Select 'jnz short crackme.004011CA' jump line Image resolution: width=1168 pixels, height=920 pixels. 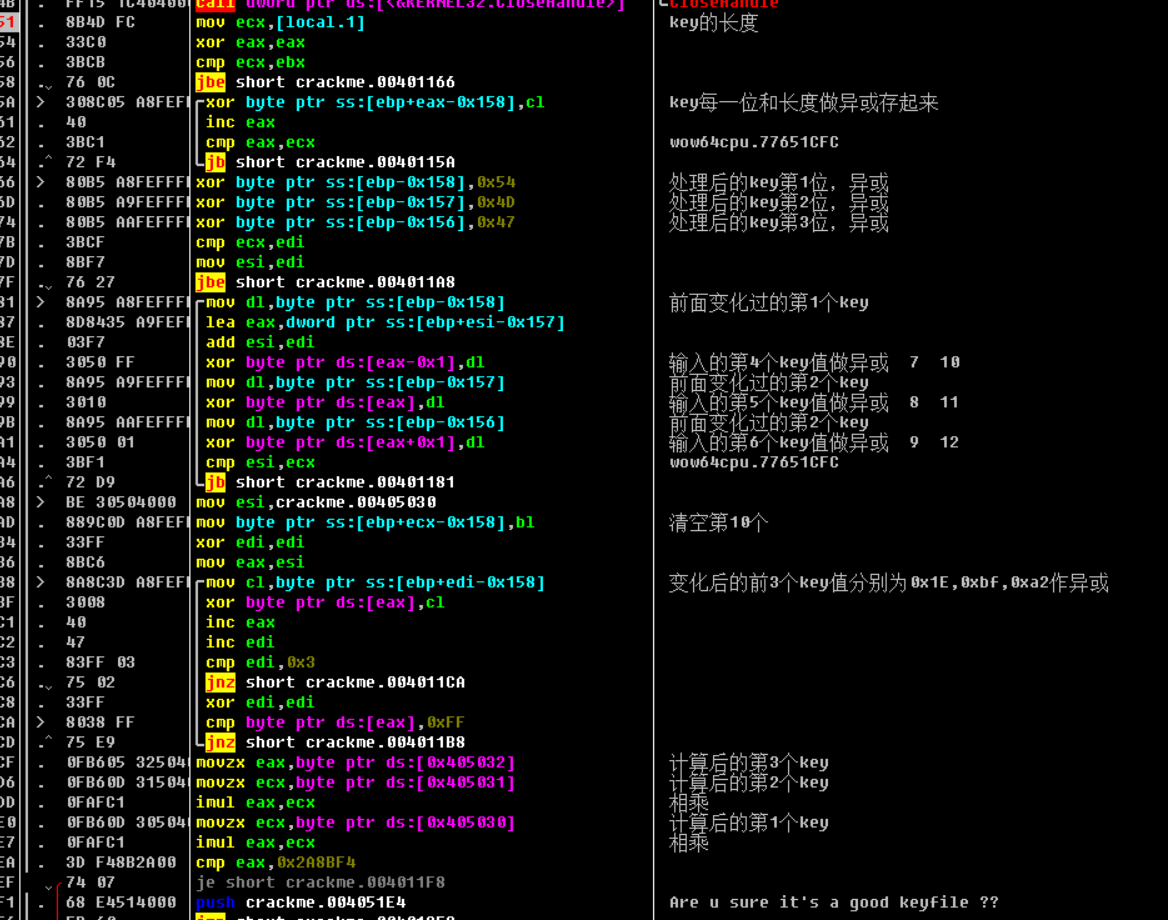[x=335, y=682]
